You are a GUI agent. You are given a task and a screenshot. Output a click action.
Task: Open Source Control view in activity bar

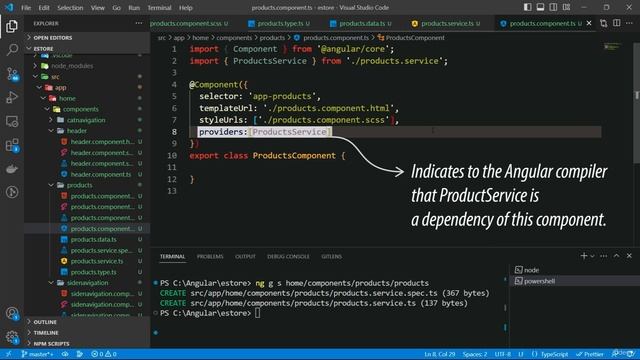tap(12, 74)
